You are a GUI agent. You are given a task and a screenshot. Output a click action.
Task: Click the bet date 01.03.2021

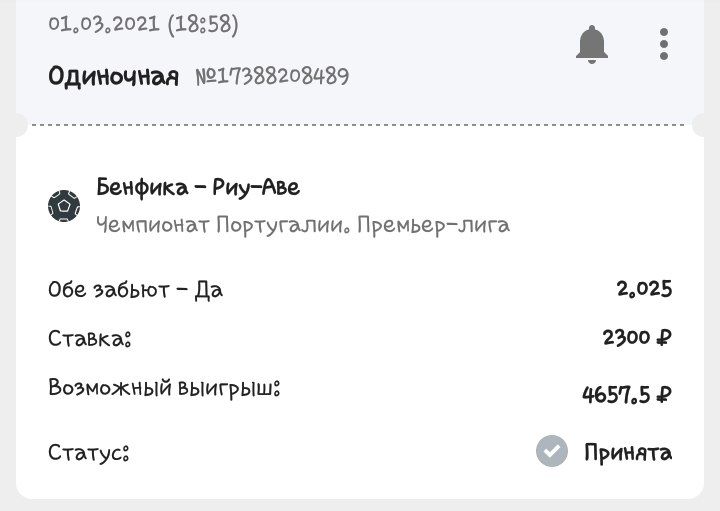click(103, 23)
